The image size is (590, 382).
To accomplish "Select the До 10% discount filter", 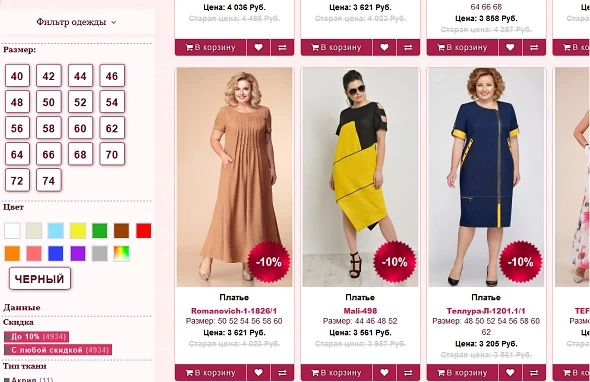I will 36,336.
